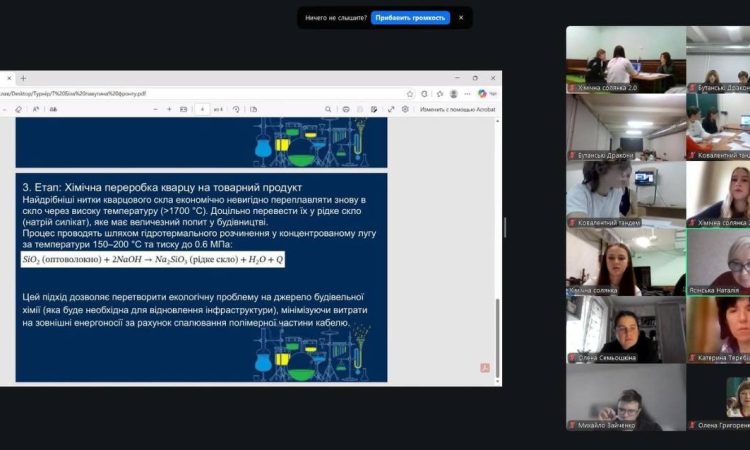
Task: Activate the PDF read aloud icon
Action: [36, 110]
